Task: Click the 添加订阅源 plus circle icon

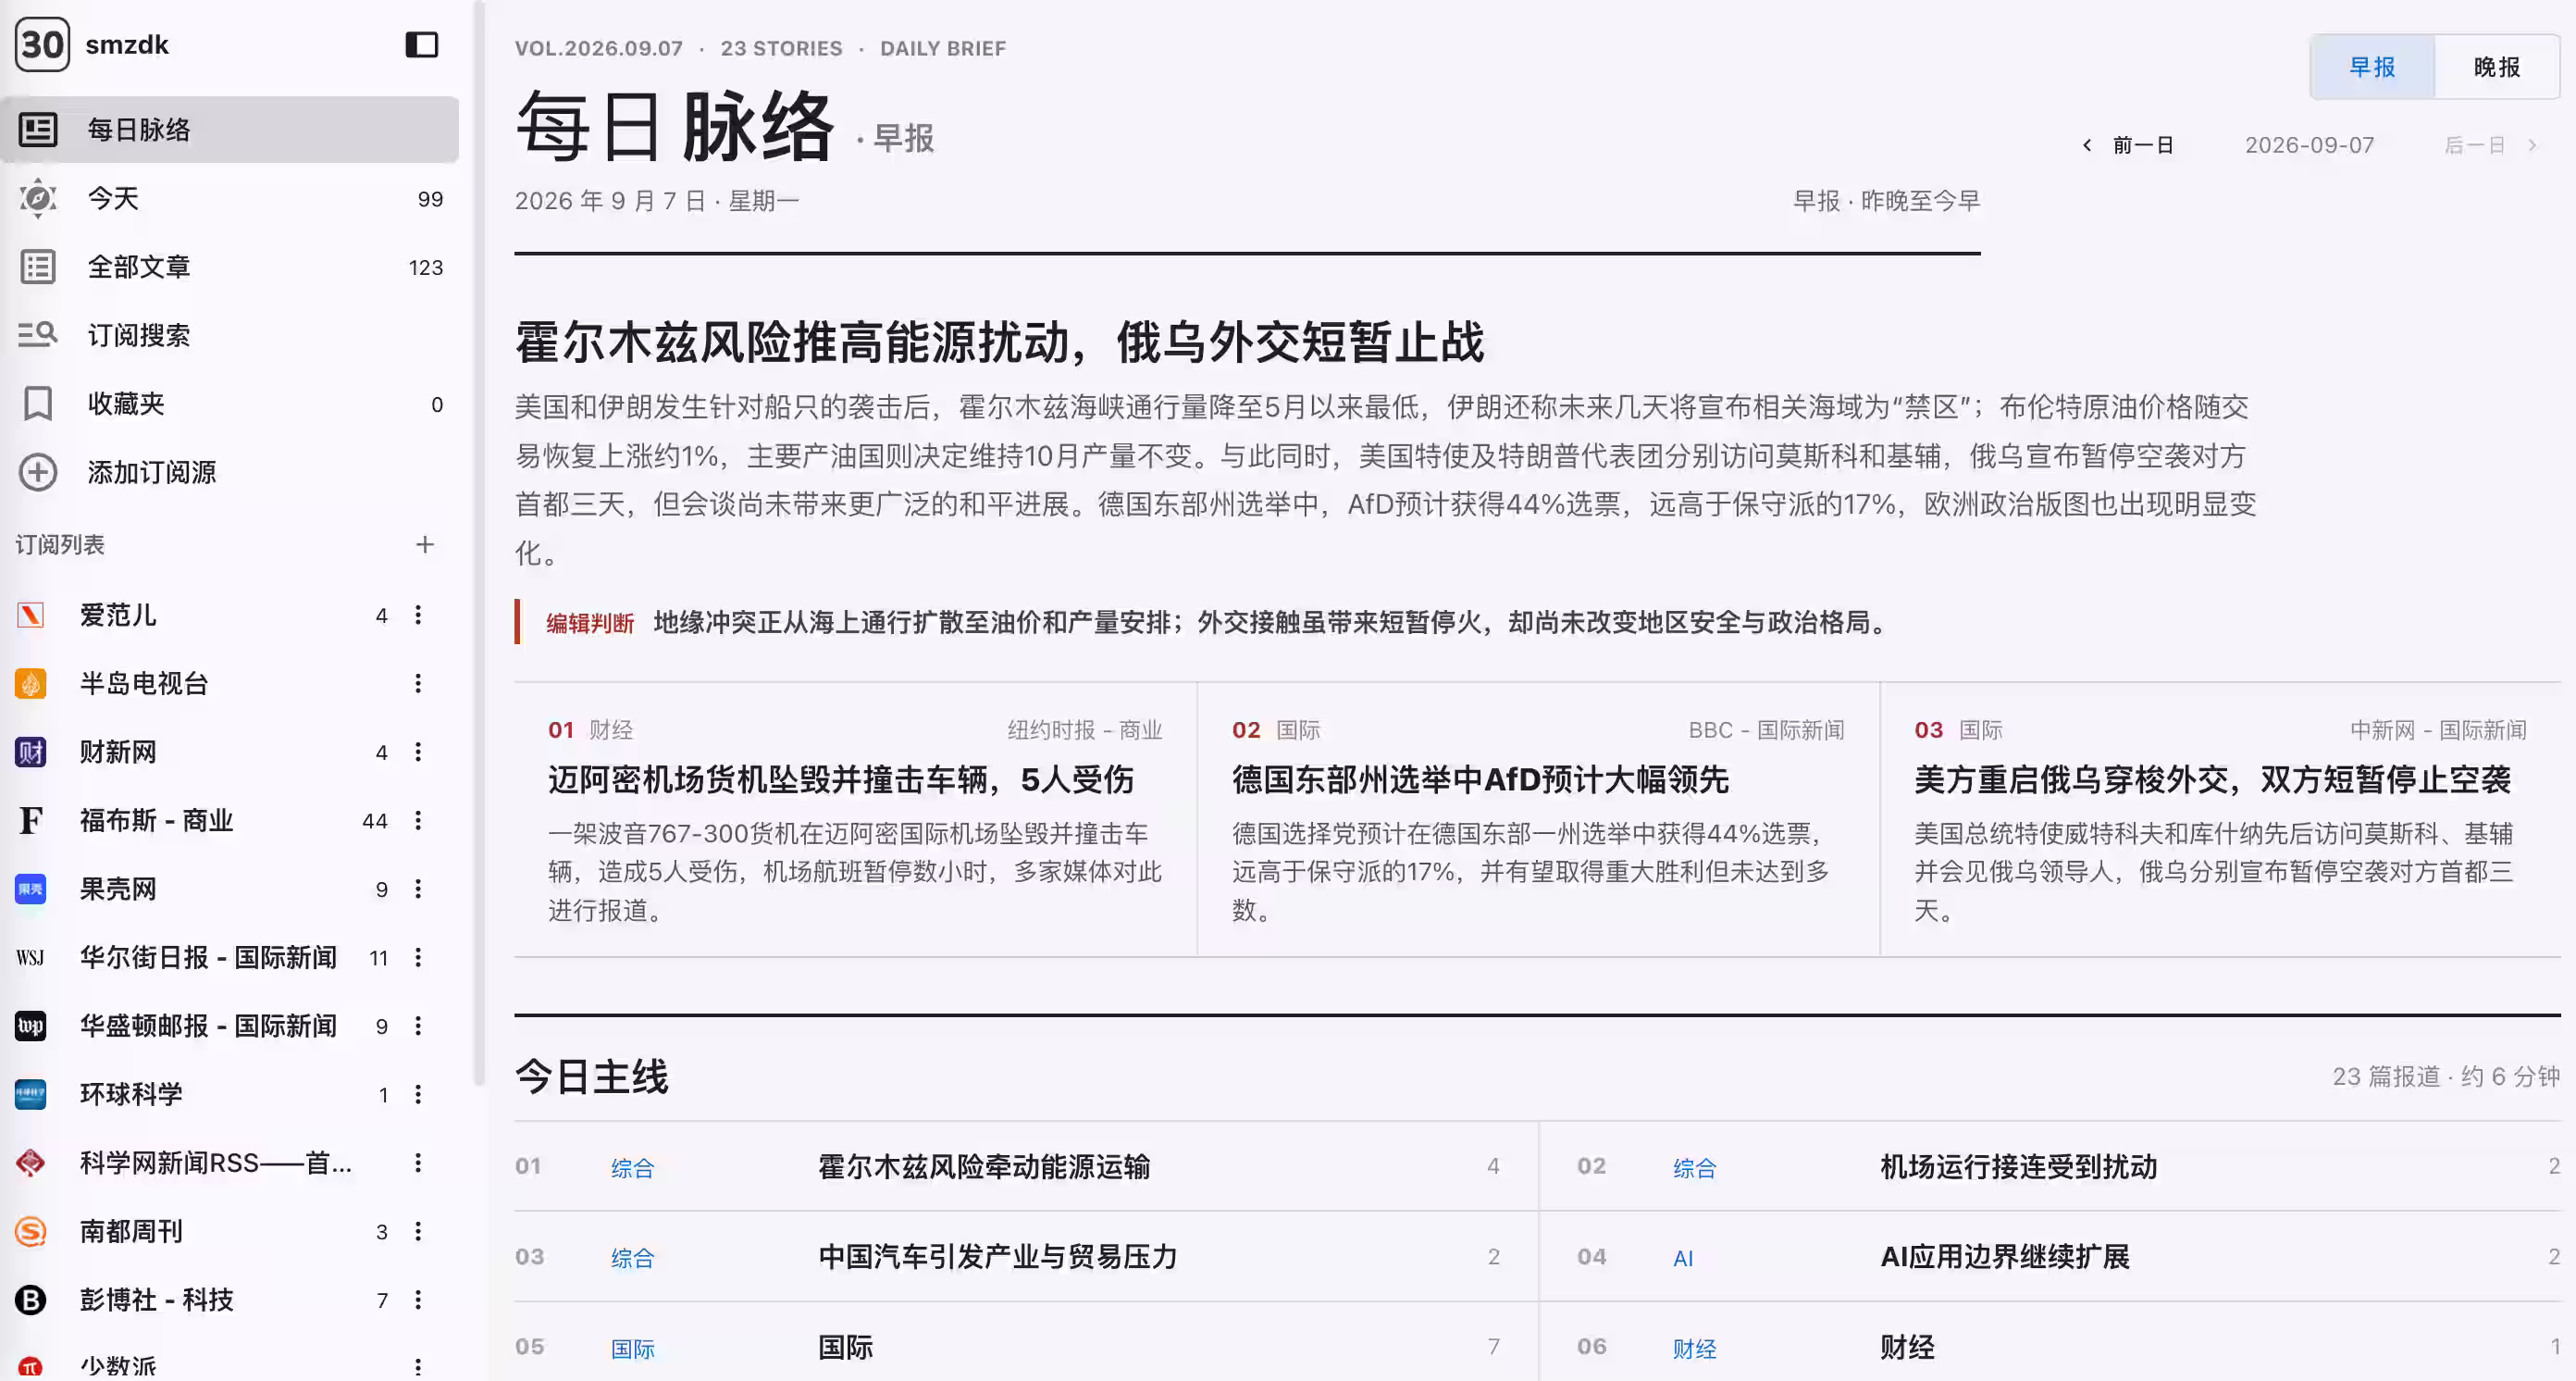Action: click(x=38, y=473)
